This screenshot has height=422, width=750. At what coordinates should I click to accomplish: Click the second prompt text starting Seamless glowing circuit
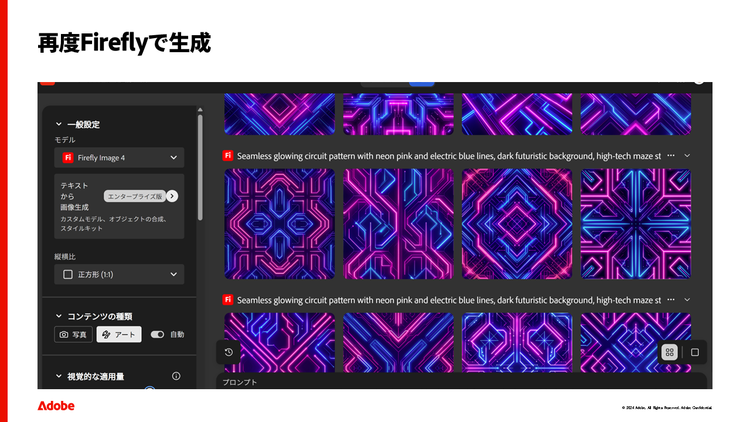point(449,300)
